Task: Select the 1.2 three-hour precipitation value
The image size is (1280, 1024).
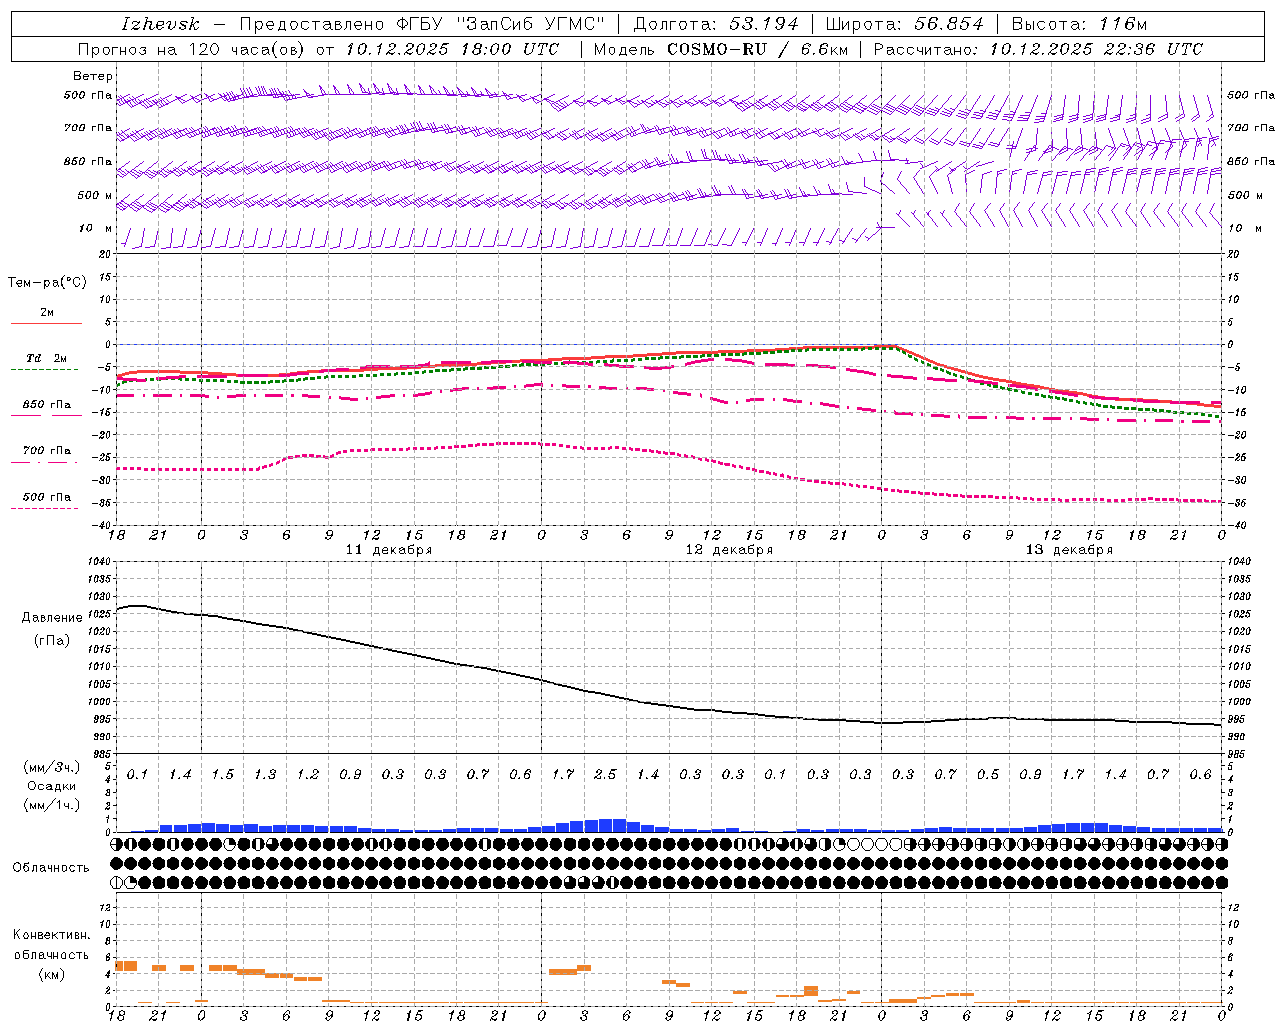Action: [307, 775]
